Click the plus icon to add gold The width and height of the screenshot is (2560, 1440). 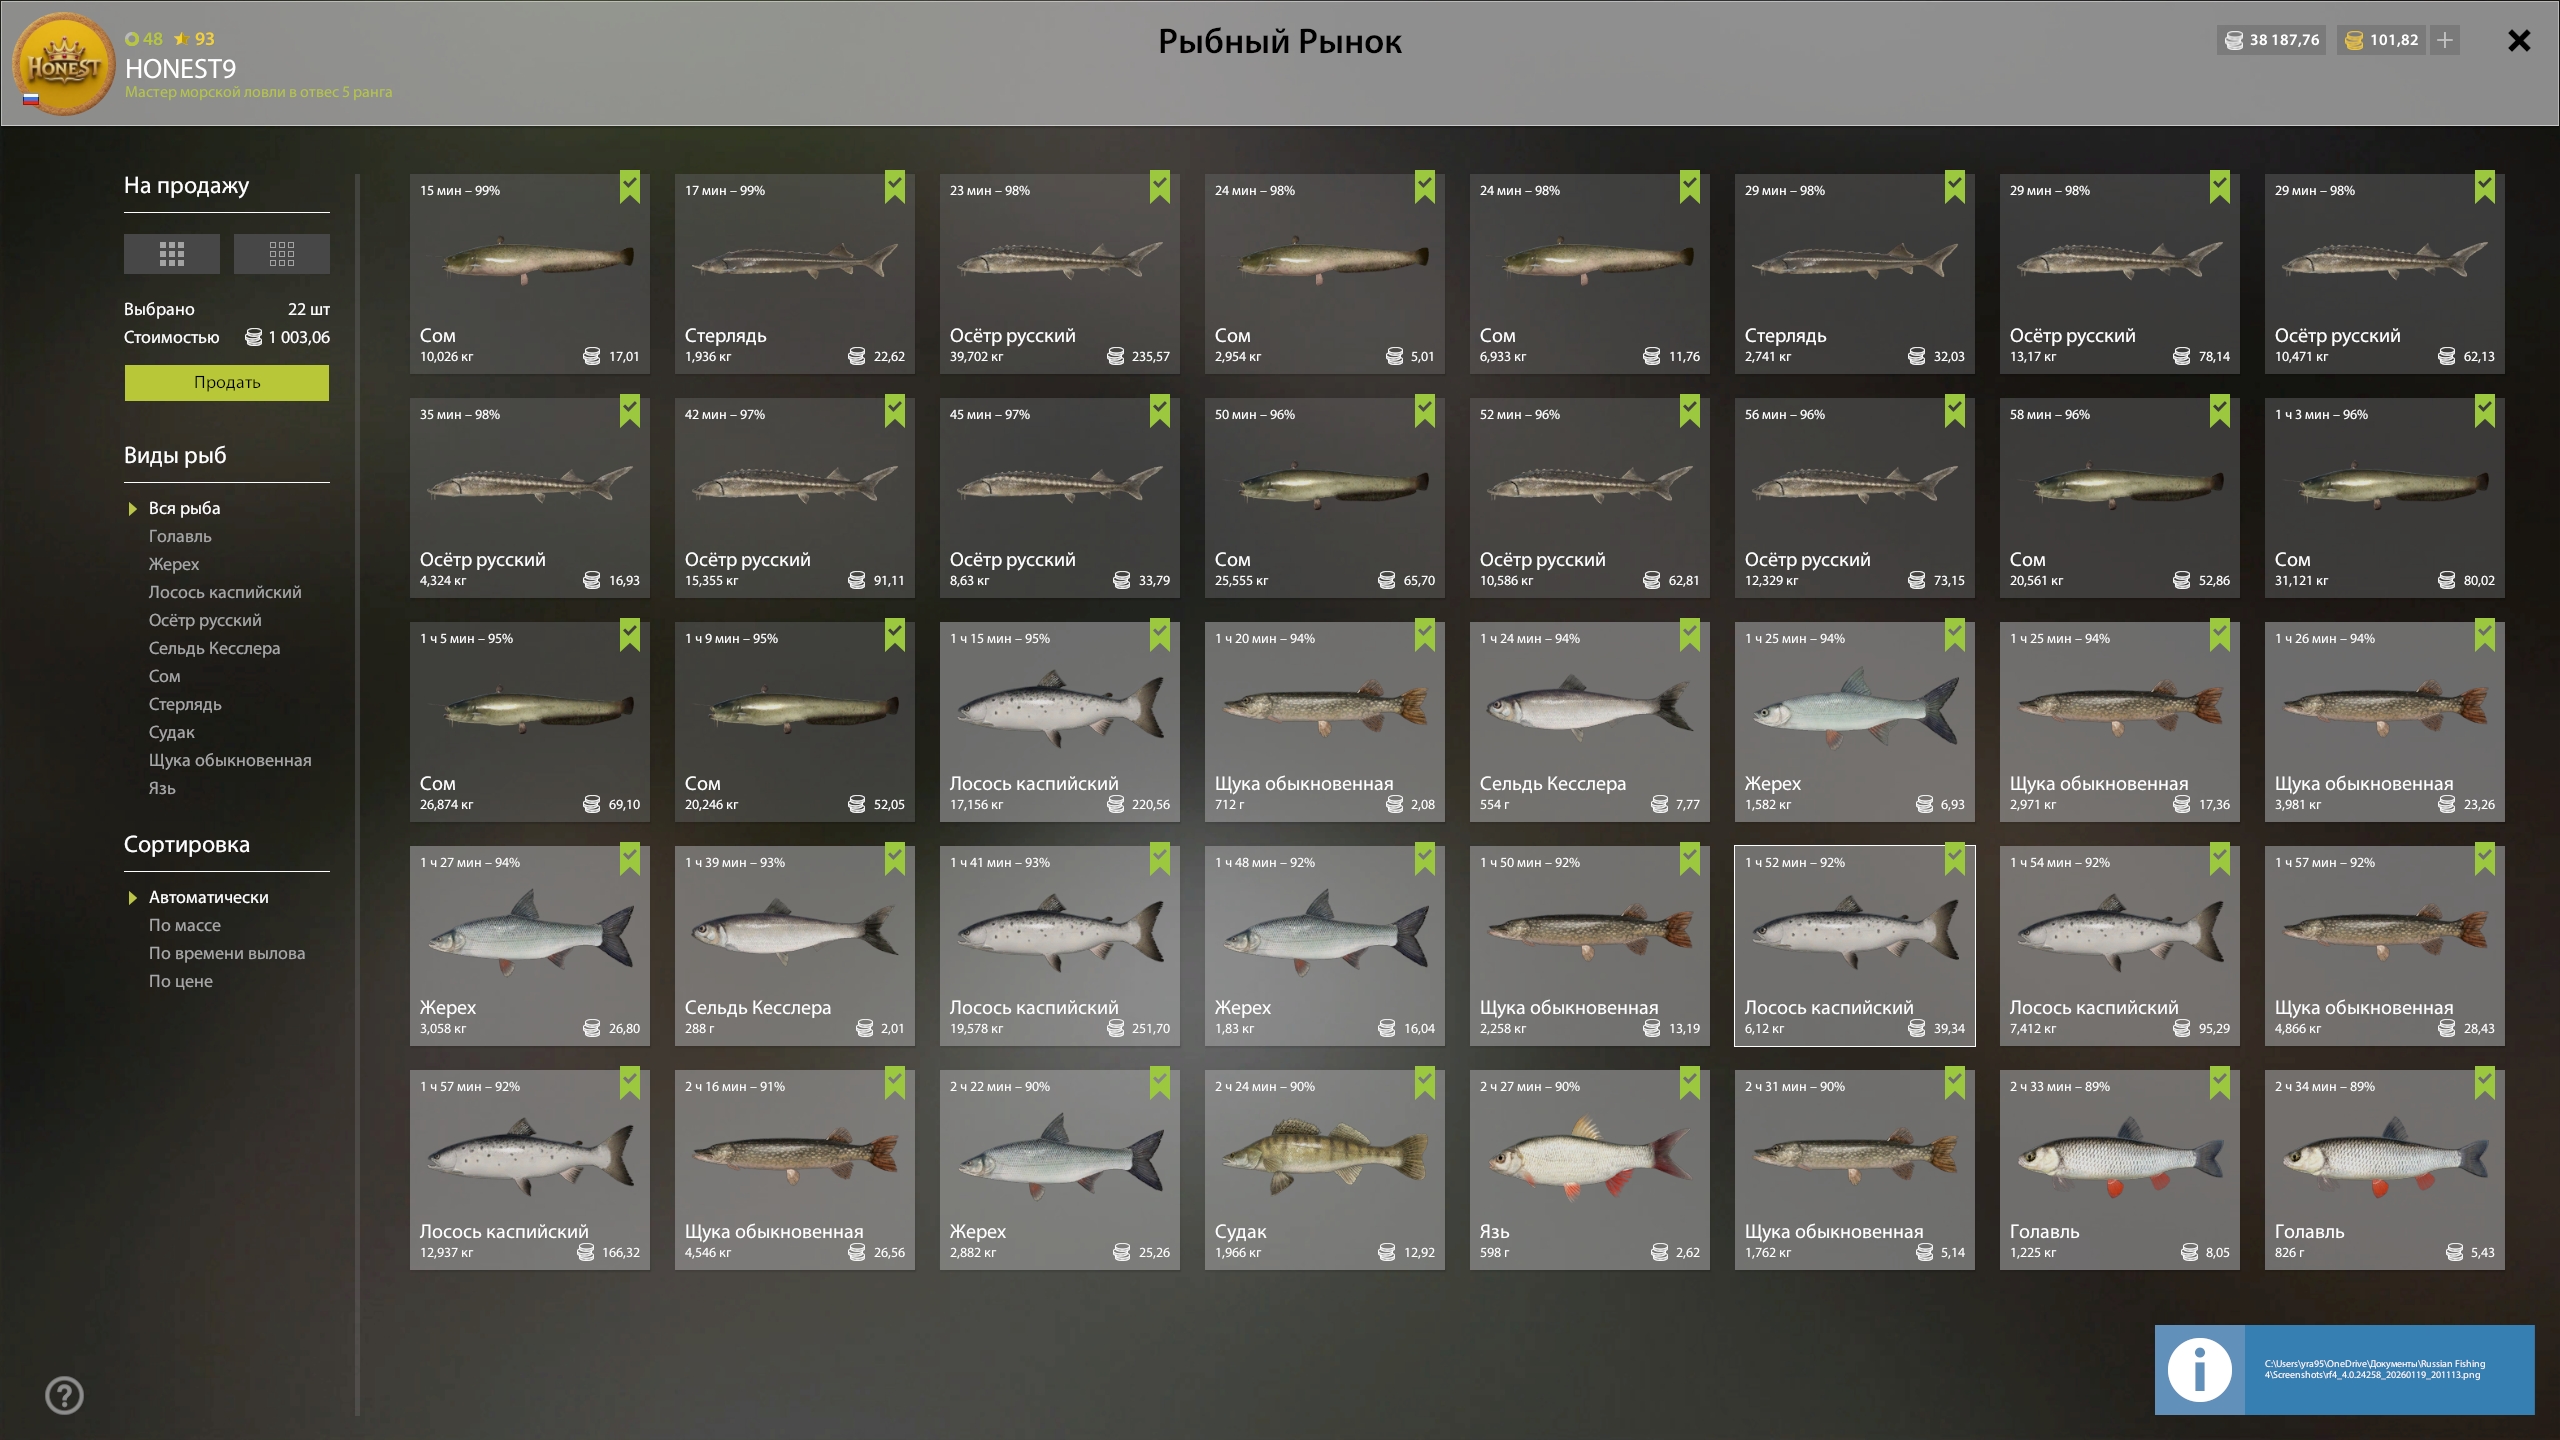[2445, 40]
